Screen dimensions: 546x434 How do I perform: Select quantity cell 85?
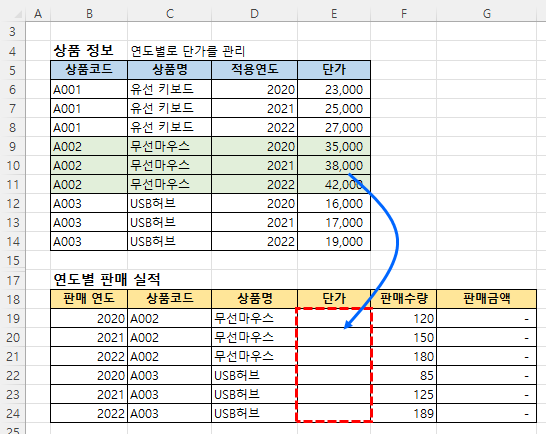pyautogui.click(x=404, y=375)
